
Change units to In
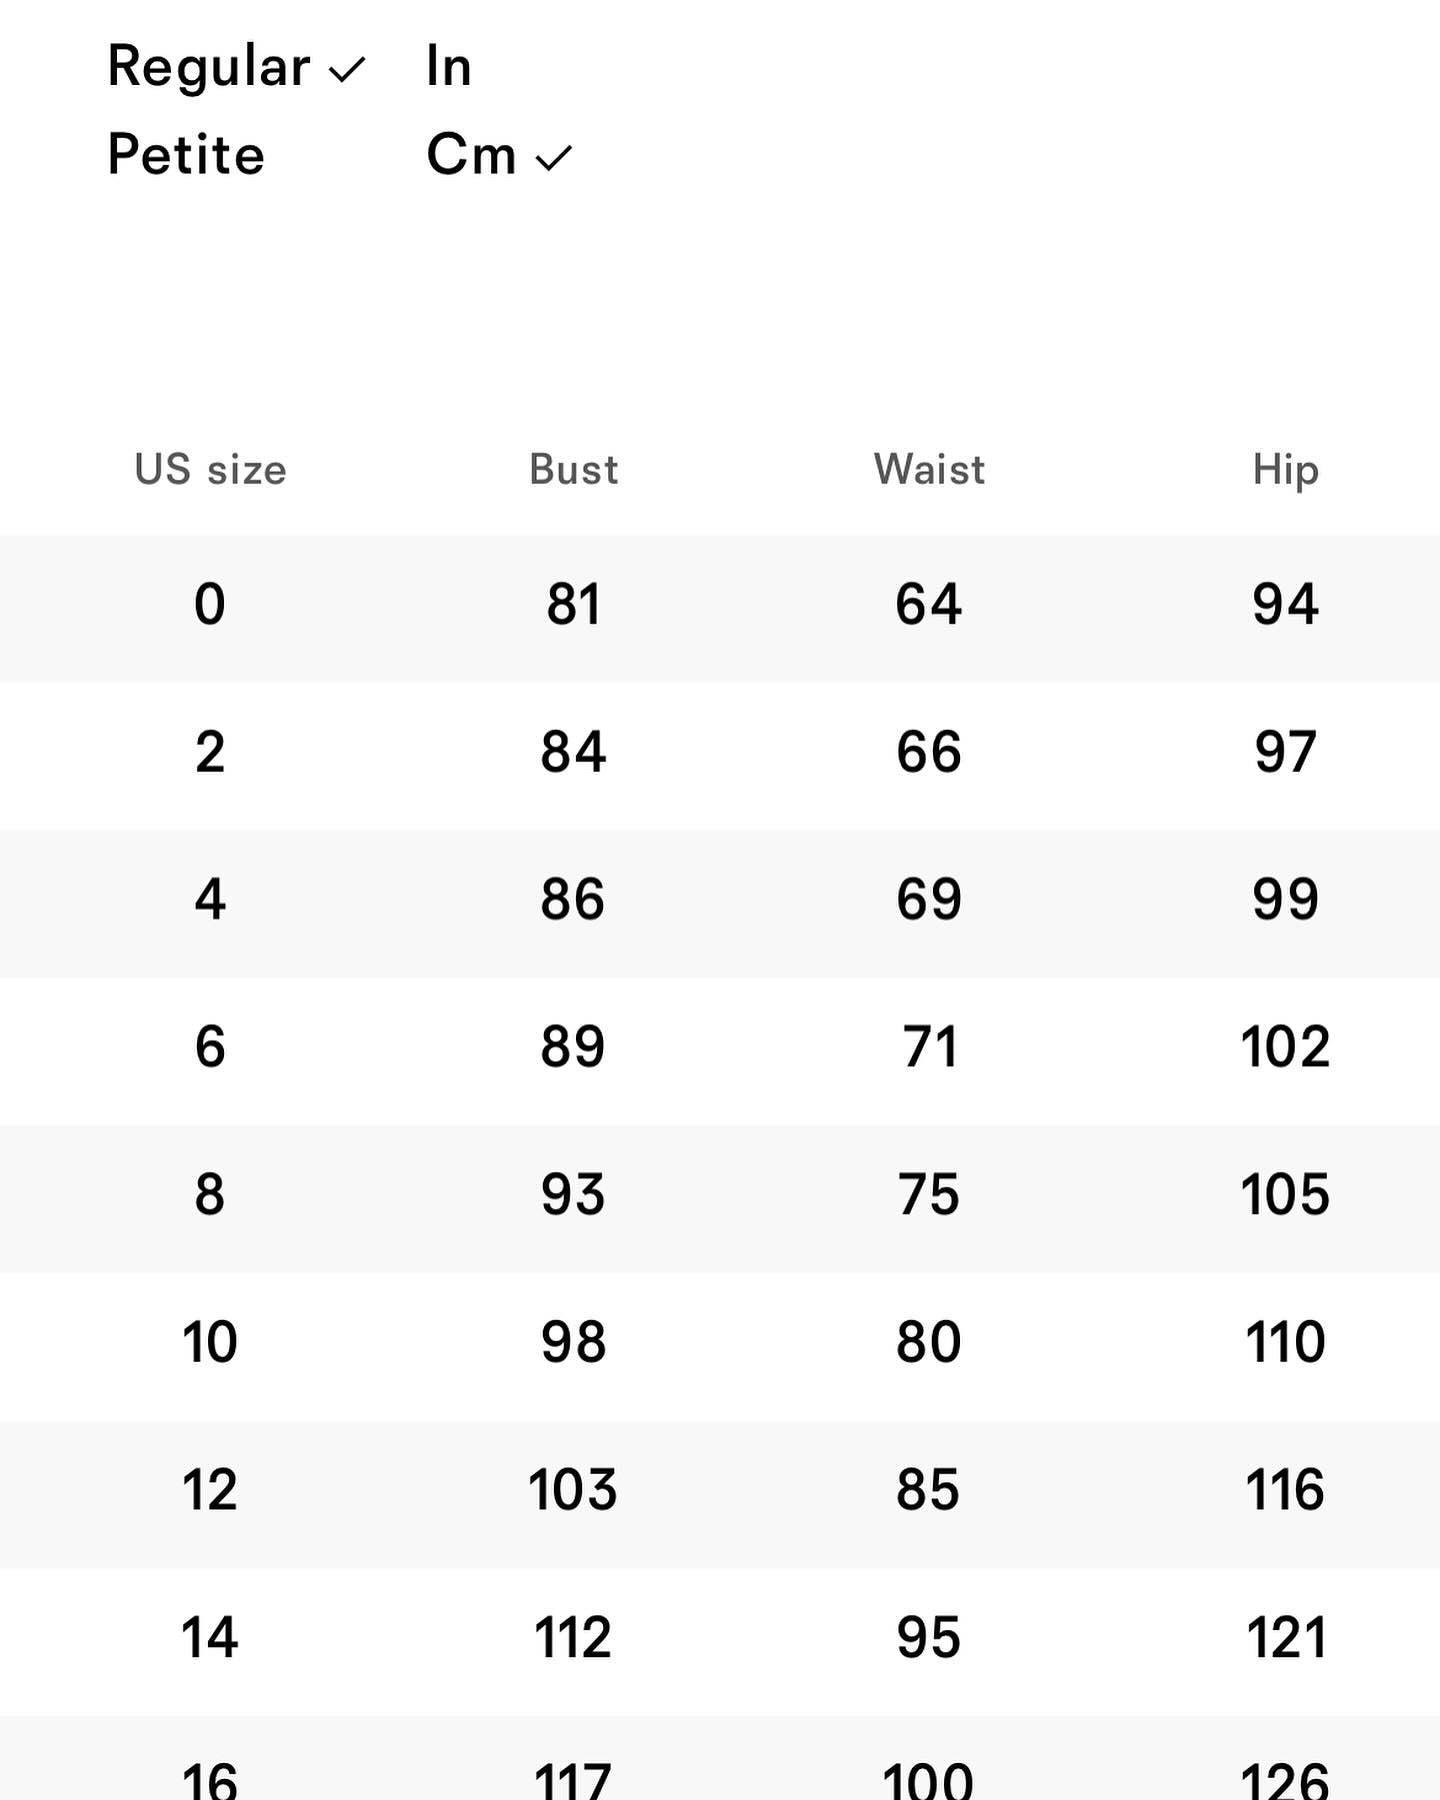click(448, 67)
